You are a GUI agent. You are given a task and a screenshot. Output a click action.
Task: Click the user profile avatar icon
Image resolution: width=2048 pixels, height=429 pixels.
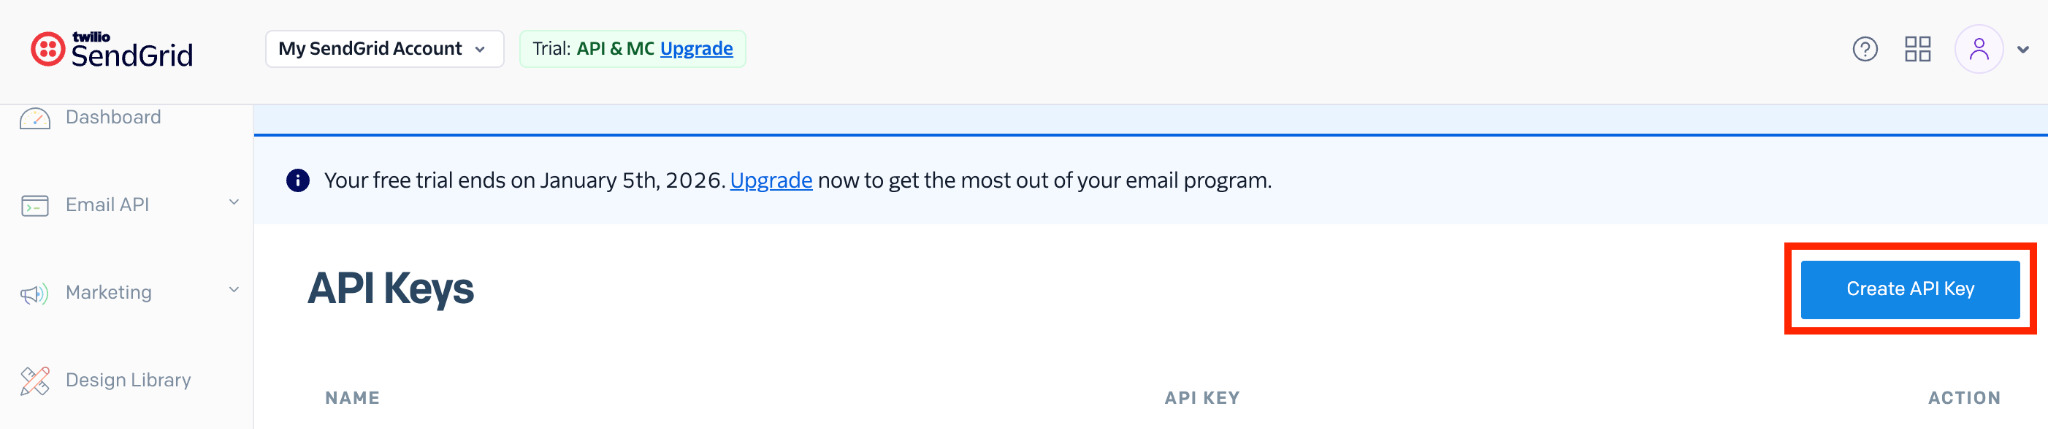pyautogui.click(x=1979, y=49)
